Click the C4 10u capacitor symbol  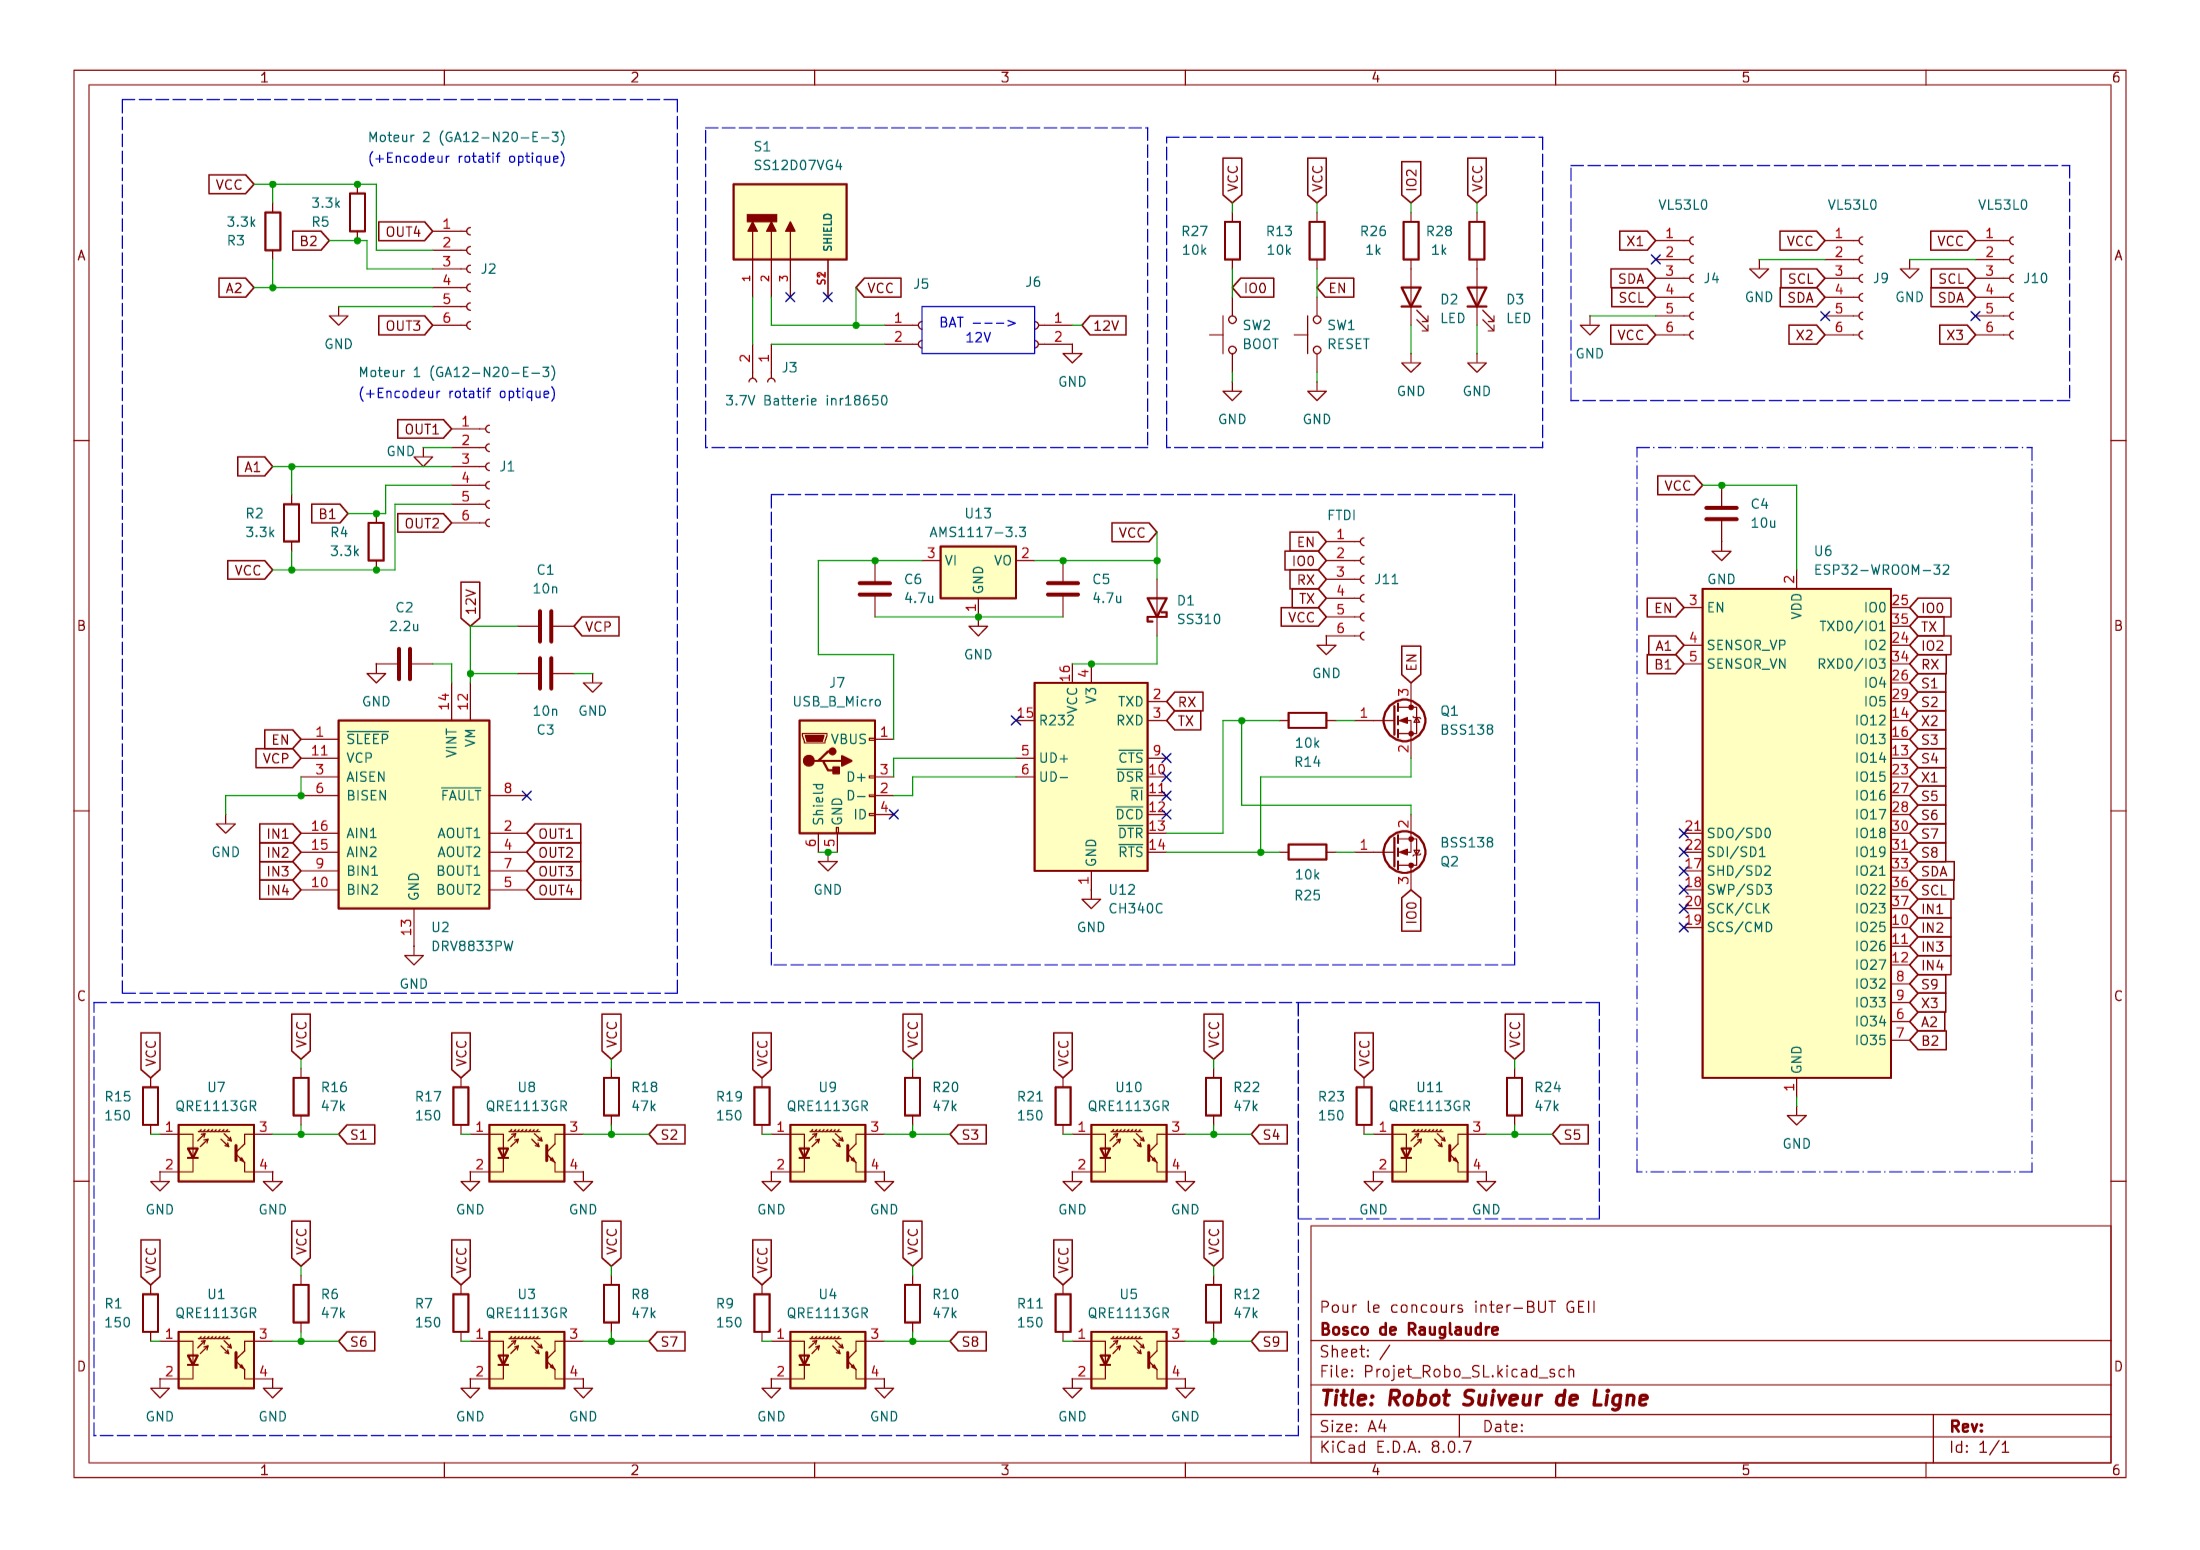tap(1721, 514)
